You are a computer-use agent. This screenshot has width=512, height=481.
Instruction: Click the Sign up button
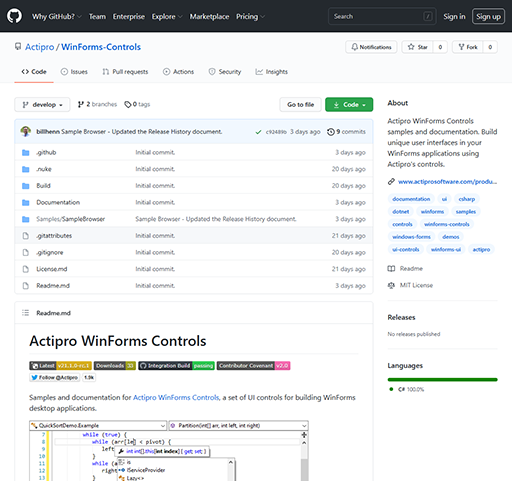488,16
